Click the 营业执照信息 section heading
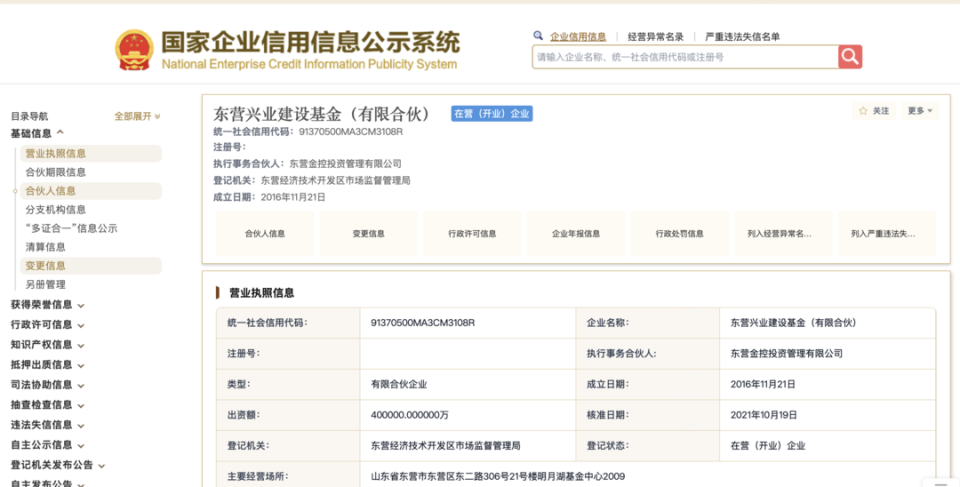 pos(261,293)
